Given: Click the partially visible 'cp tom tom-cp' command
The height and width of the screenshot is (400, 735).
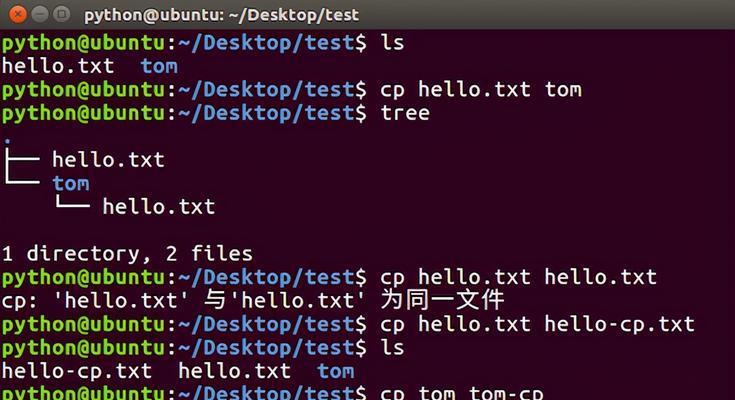Looking at the screenshot, I should [462, 393].
